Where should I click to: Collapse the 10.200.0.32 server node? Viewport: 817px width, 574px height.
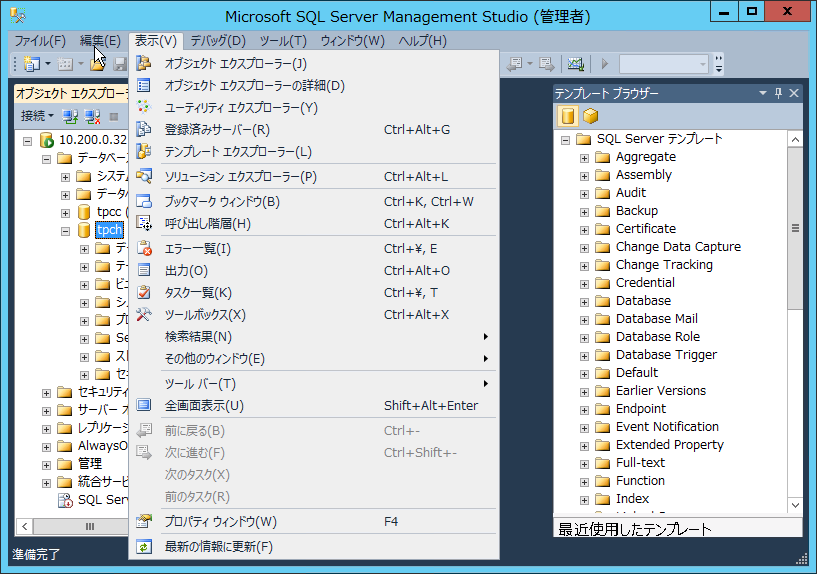[28, 141]
